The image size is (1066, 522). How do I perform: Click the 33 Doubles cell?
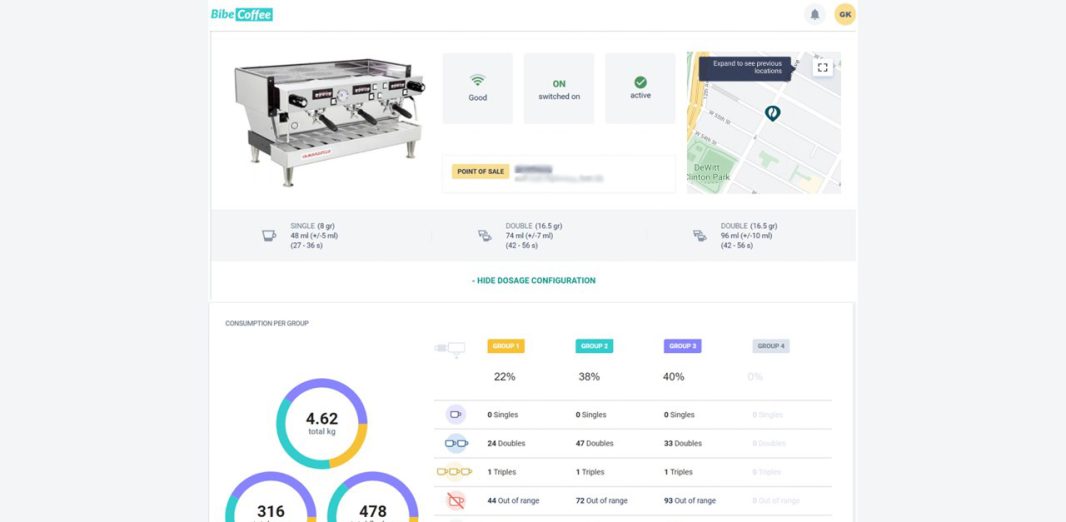(x=683, y=443)
